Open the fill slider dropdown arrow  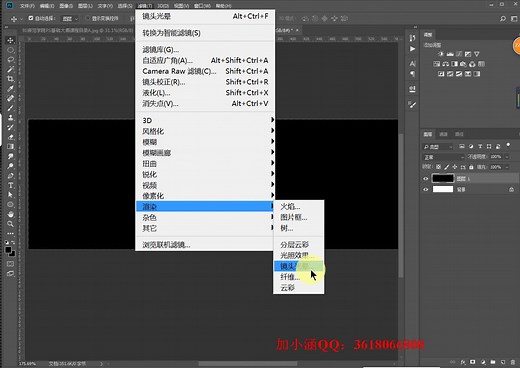[507, 167]
